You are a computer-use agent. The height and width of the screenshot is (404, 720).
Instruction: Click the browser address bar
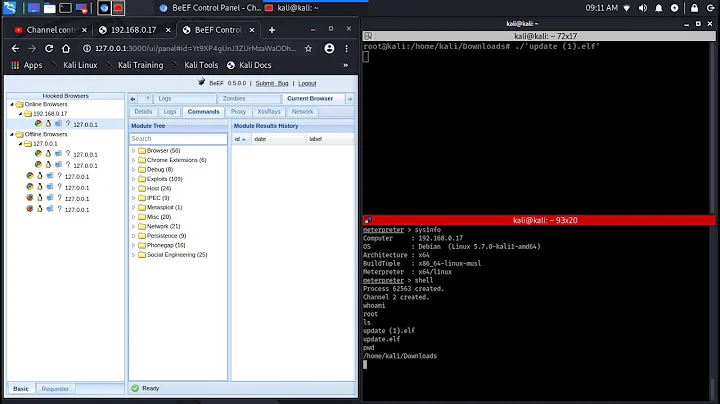click(196, 48)
